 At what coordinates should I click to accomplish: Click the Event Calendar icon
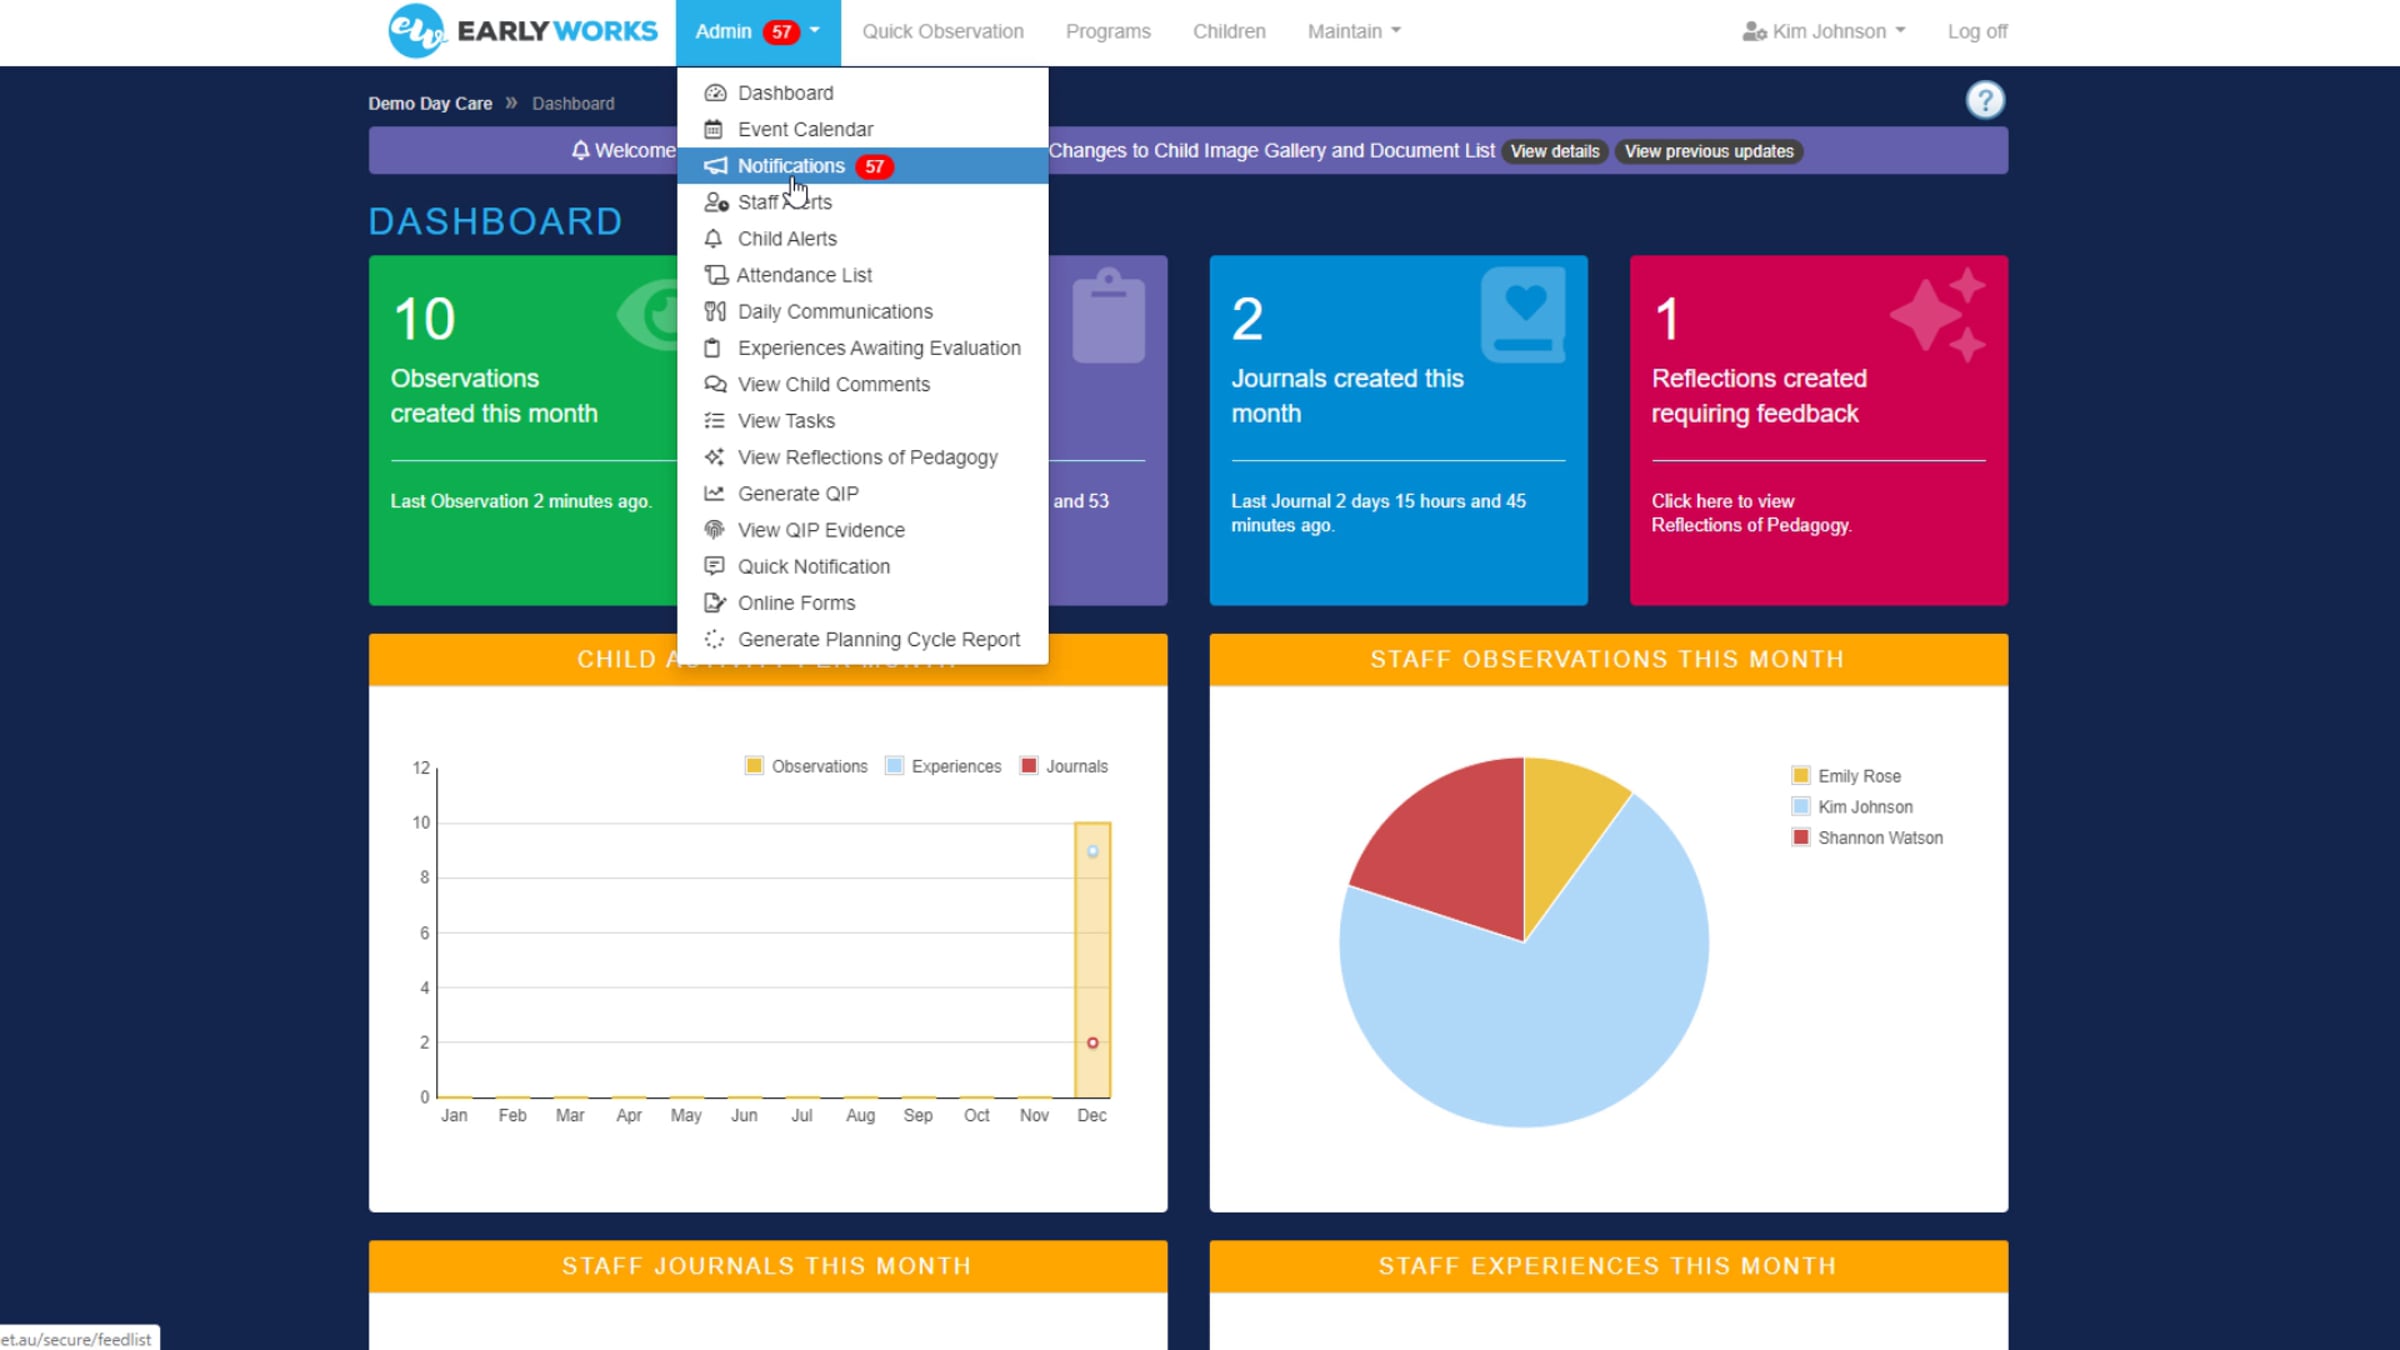click(x=713, y=129)
